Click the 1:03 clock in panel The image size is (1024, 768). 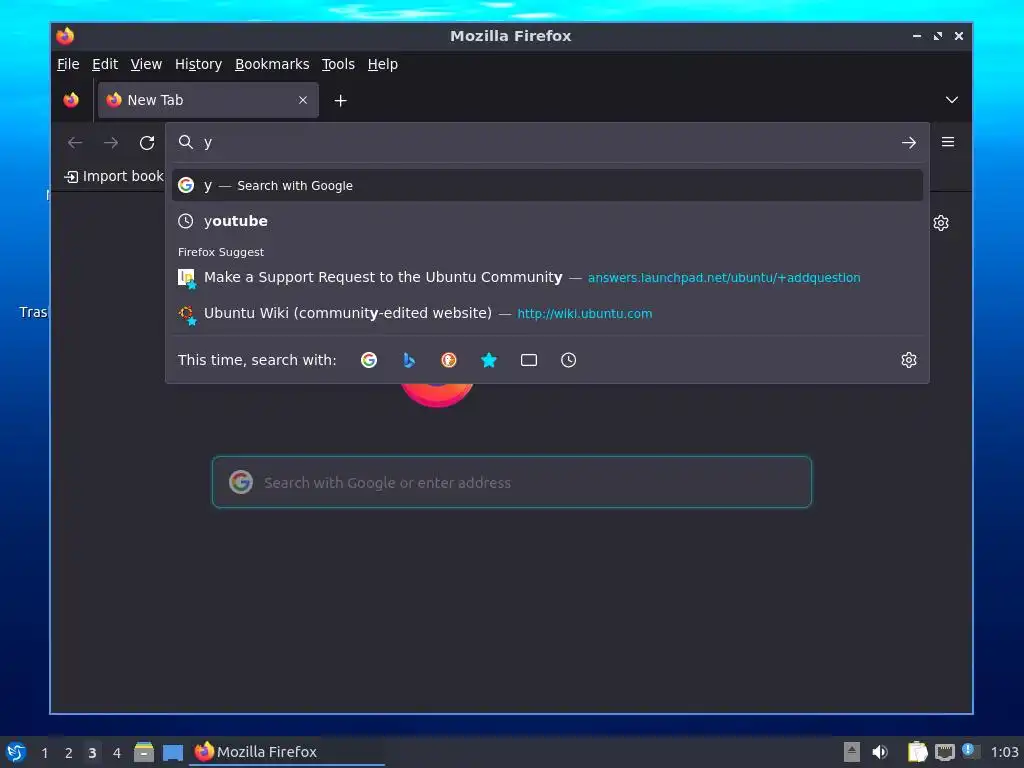click(x=1004, y=752)
